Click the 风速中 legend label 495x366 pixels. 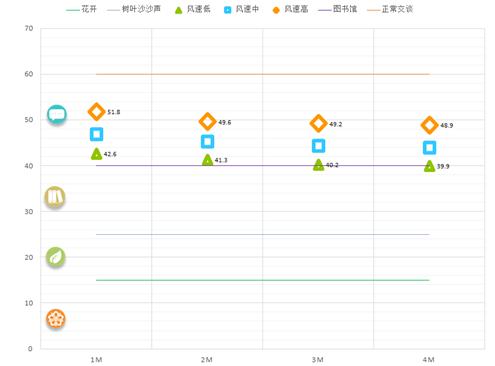click(x=247, y=9)
